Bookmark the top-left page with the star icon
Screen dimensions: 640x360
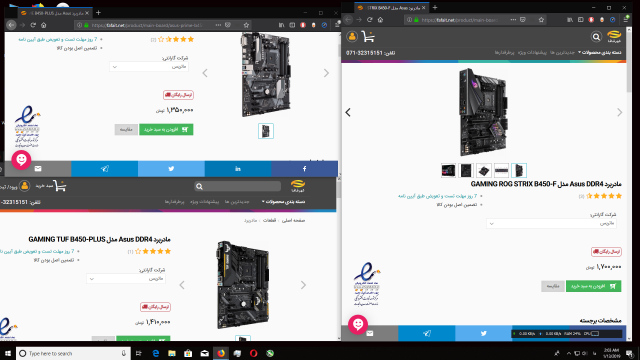coord(246,25)
